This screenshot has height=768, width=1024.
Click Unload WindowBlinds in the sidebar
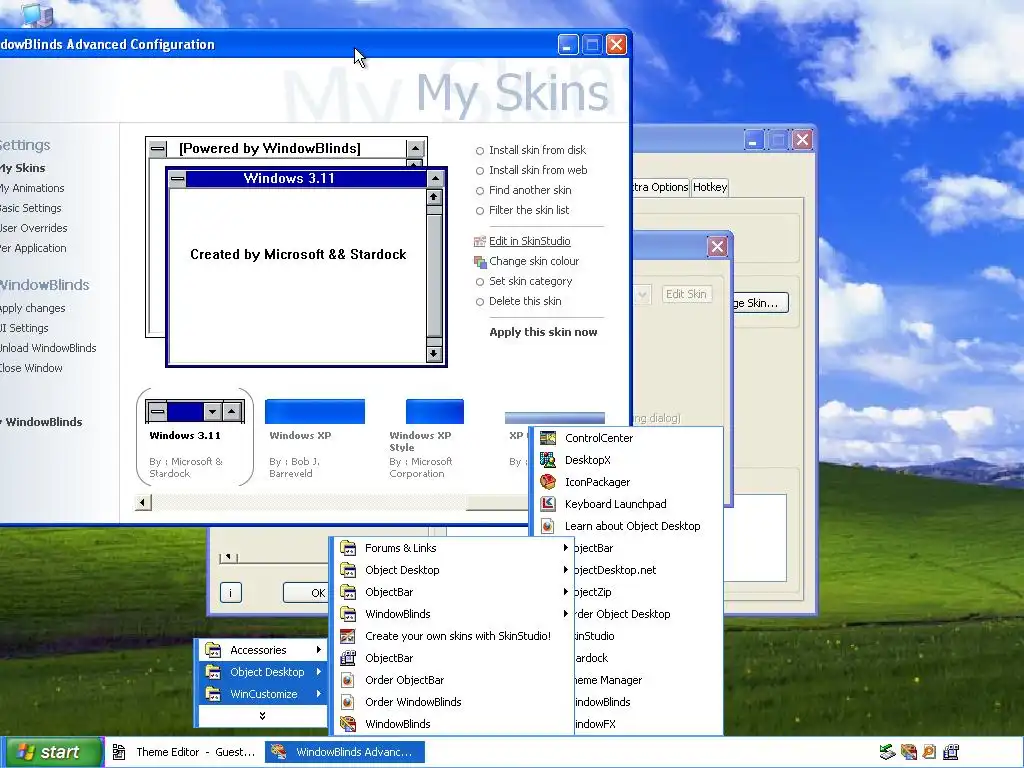[48, 348]
